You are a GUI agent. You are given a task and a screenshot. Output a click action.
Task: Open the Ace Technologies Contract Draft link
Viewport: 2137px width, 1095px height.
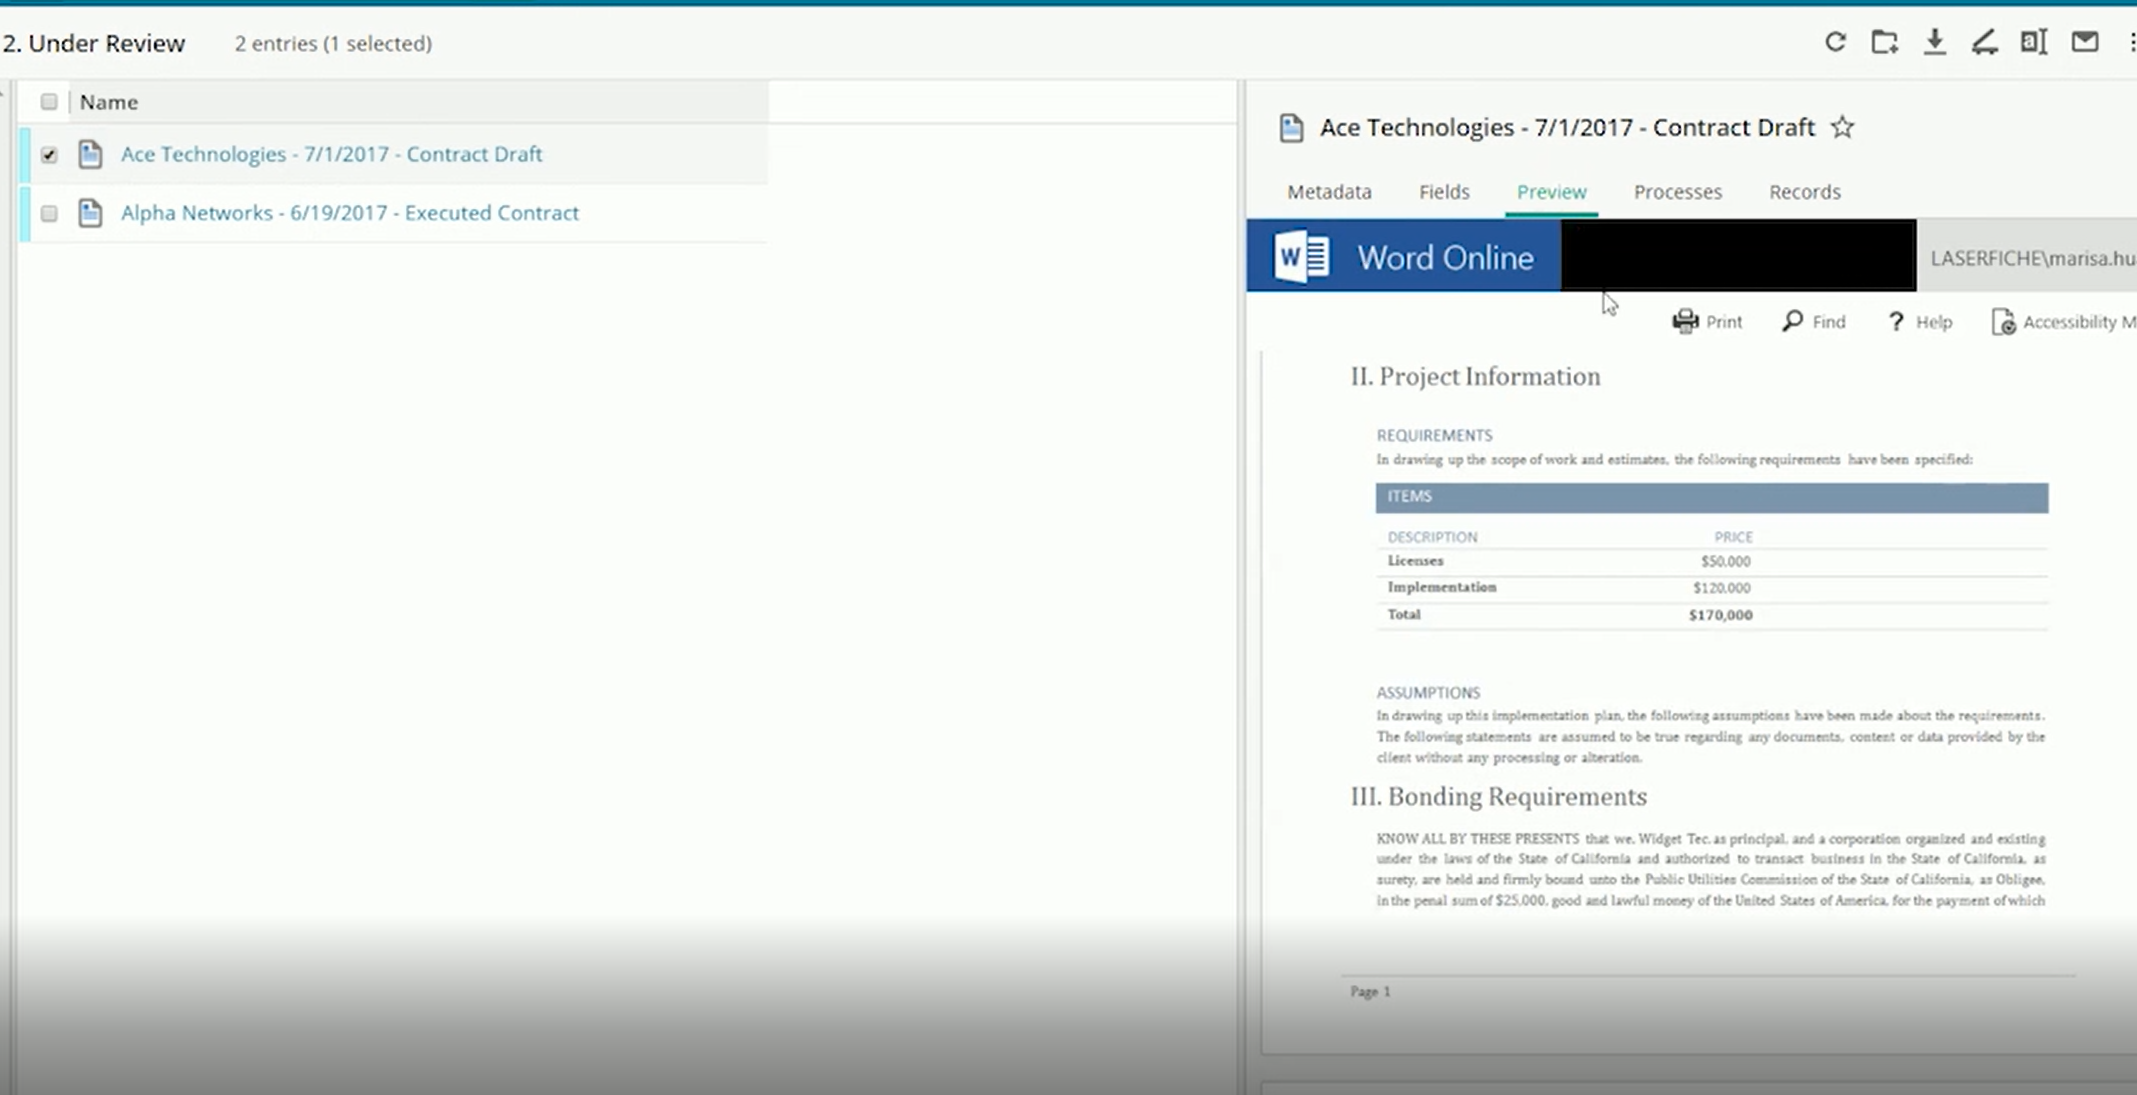331,154
